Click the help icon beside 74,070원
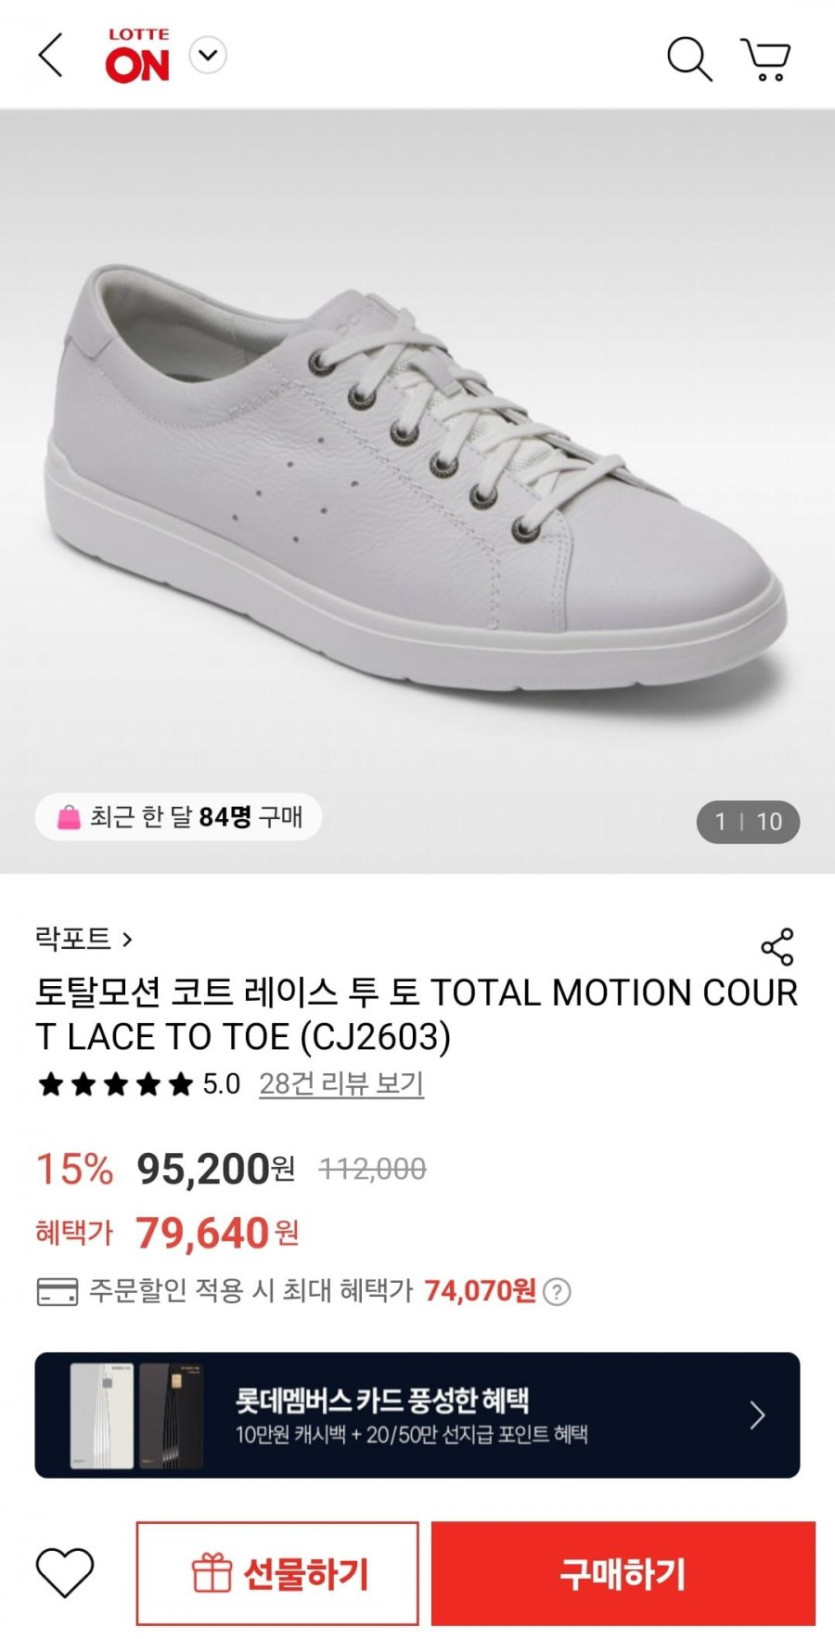This screenshot has height=1639, width=835. pyautogui.click(x=557, y=1292)
